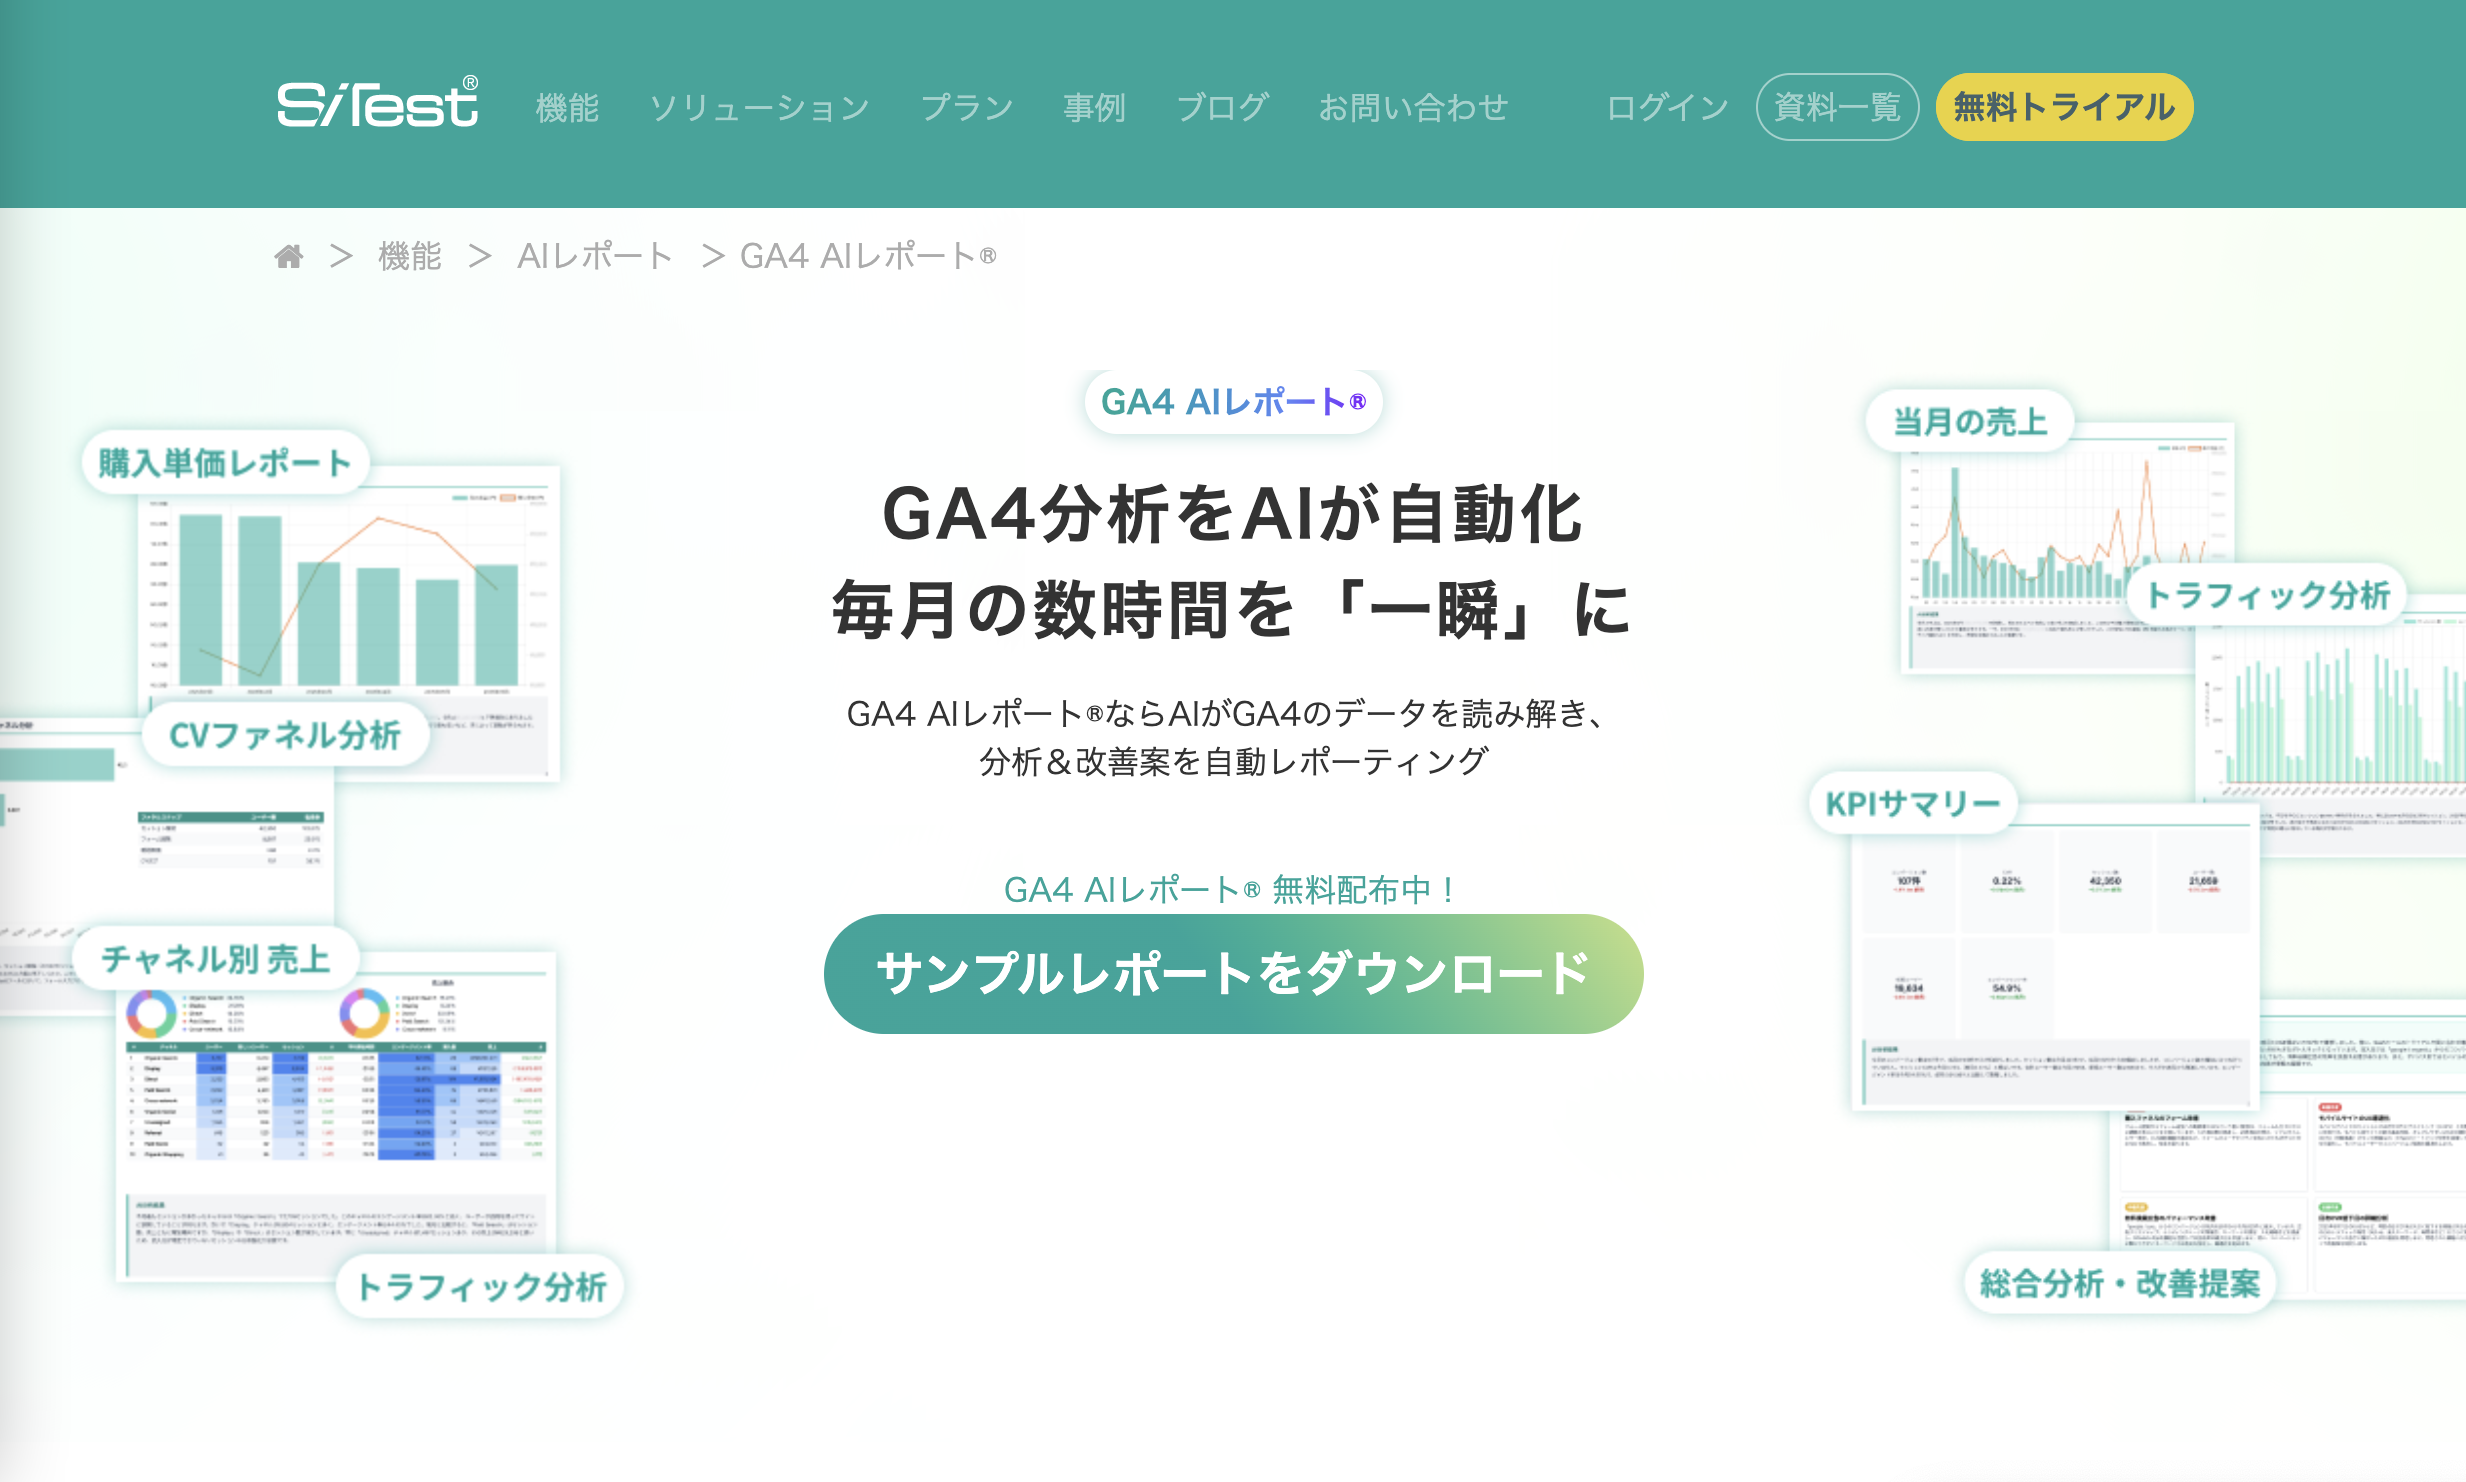Image resolution: width=2466 pixels, height=1482 pixels.
Task: Download sample report via サンプルレポートをダウンロード
Action: coord(1233,973)
